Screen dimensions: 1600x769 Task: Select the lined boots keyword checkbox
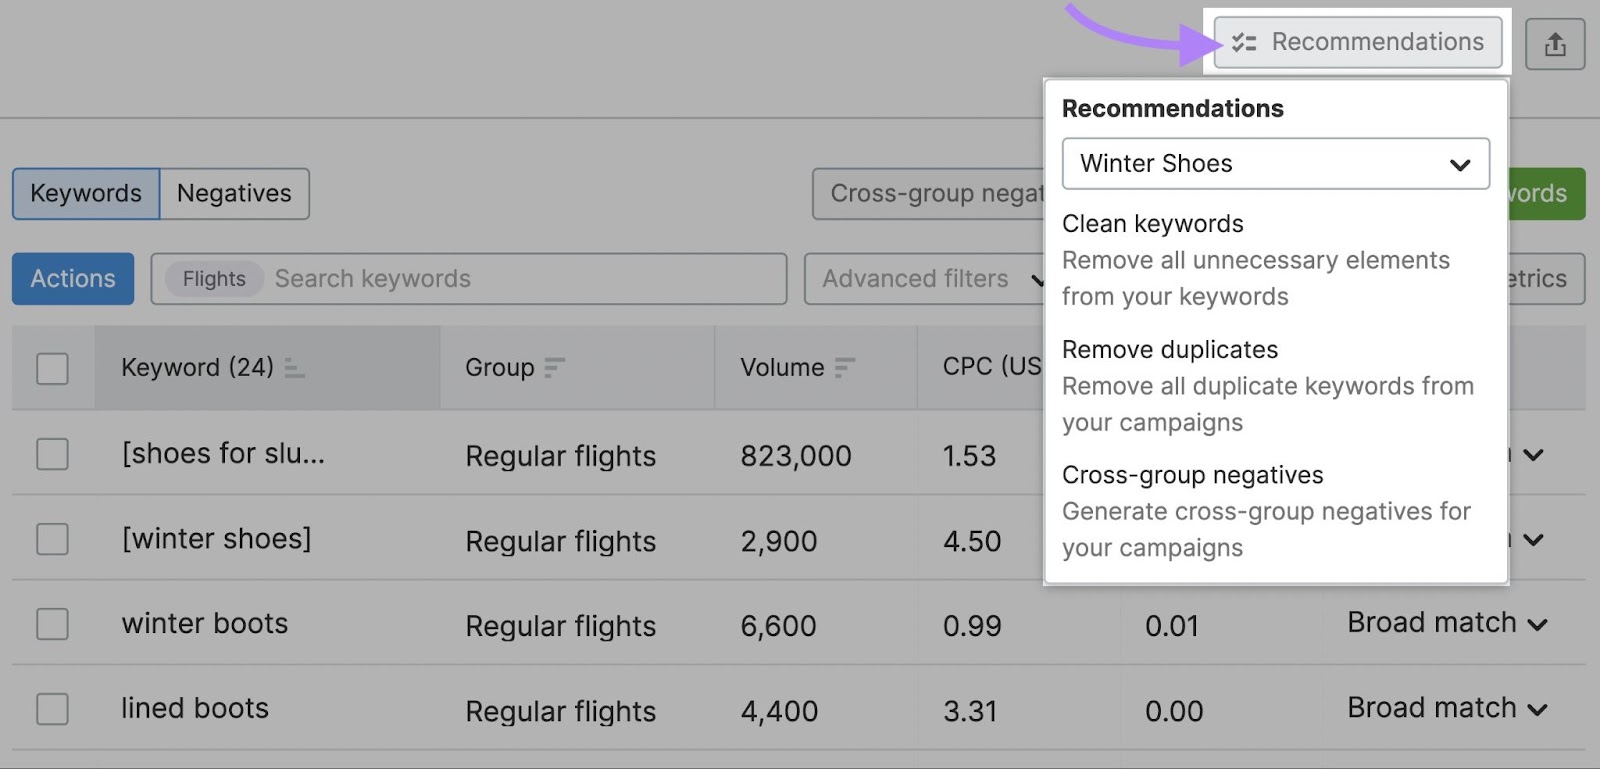click(x=51, y=709)
